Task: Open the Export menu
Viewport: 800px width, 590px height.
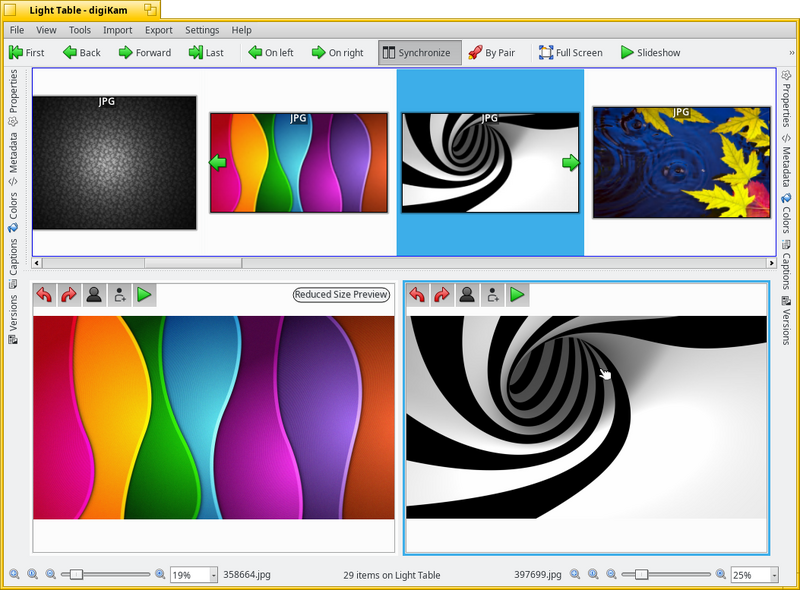Action: pyautogui.click(x=159, y=30)
